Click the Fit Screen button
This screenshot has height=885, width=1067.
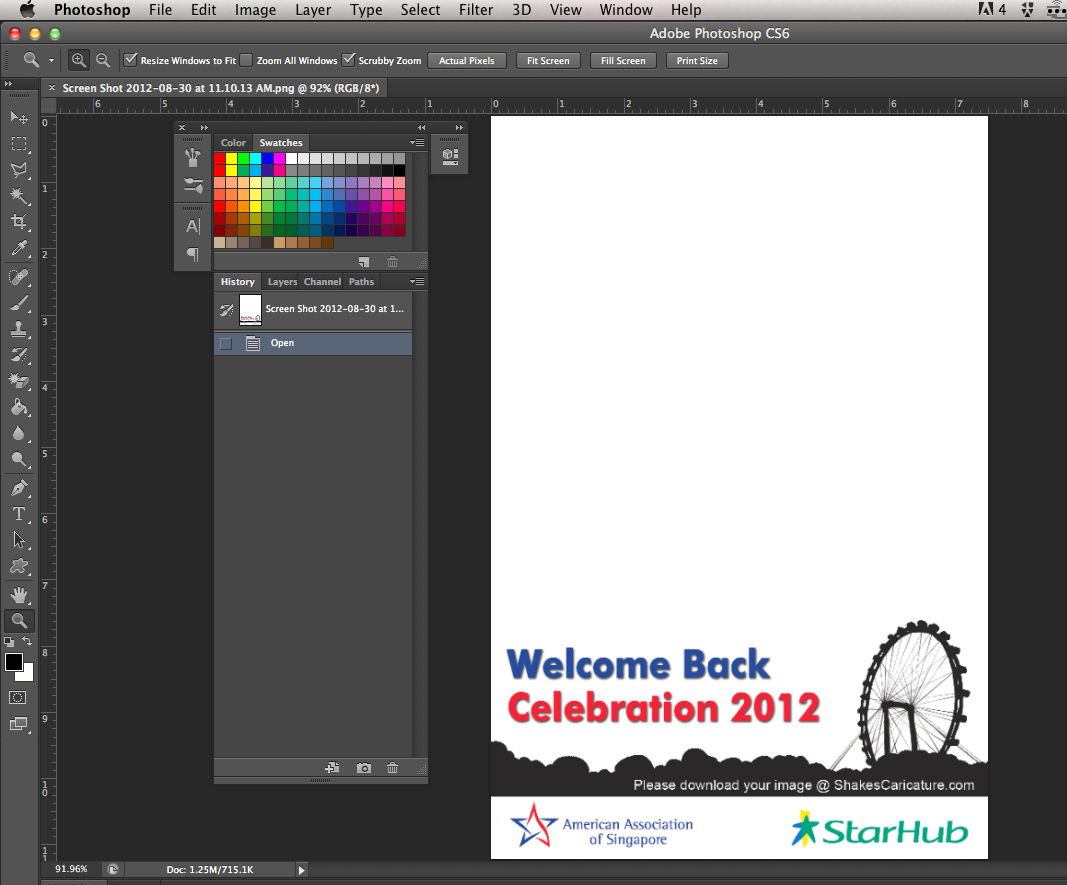tap(548, 61)
